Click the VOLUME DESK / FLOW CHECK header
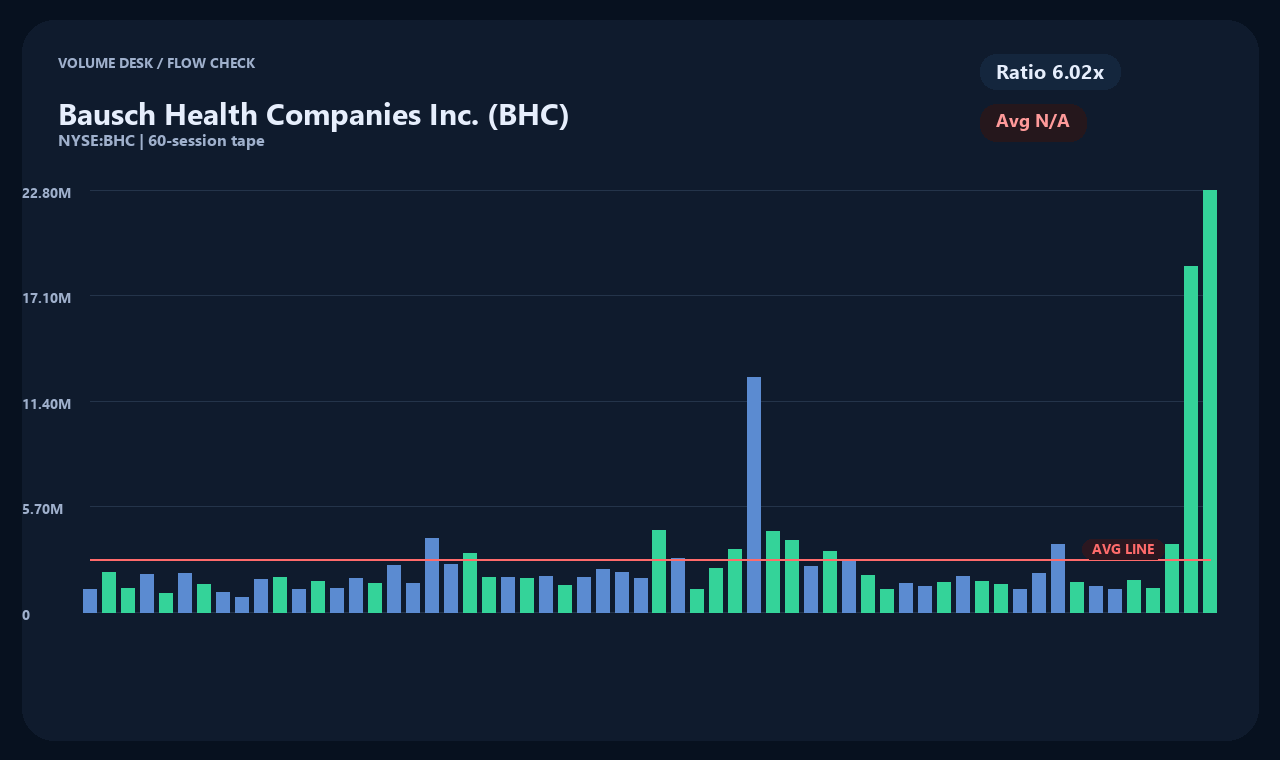Image resolution: width=1280 pixels, height=760 pixels. (156, 63)
